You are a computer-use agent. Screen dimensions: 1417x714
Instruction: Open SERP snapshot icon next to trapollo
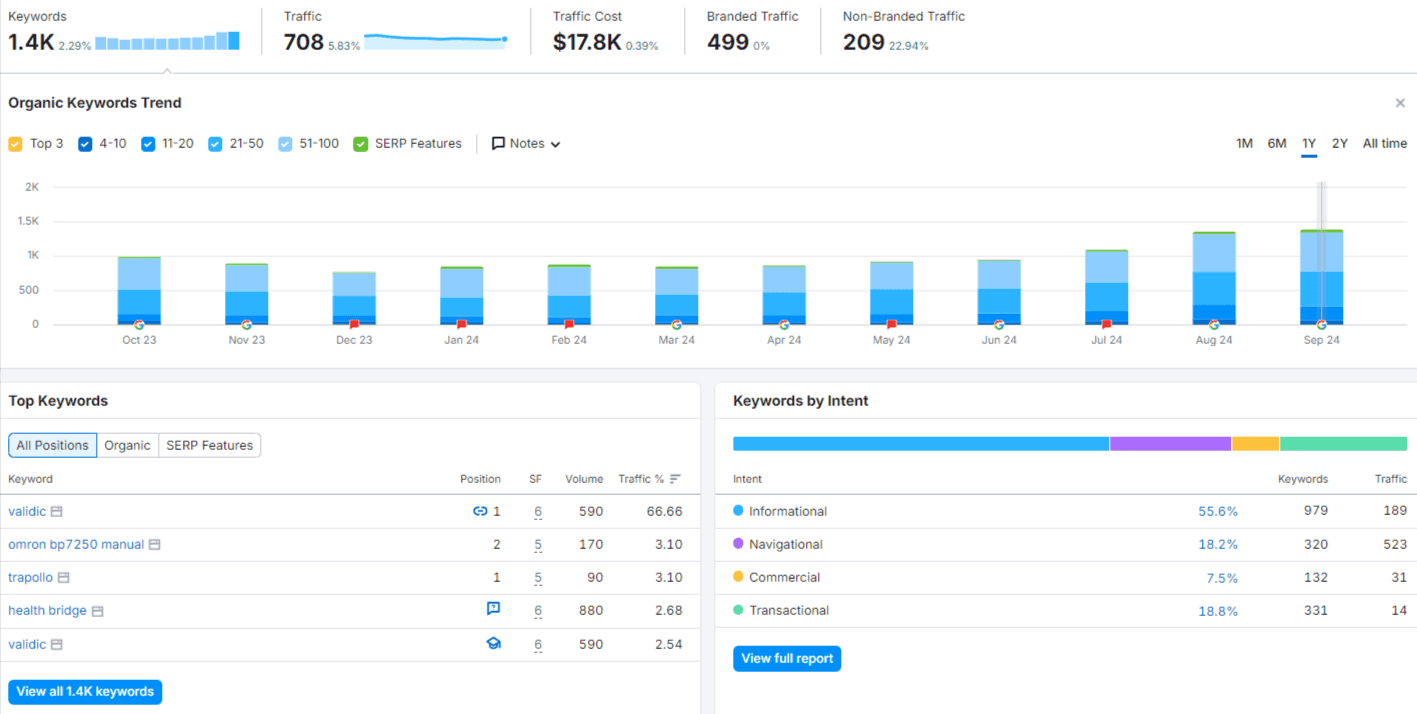point(64,578)
